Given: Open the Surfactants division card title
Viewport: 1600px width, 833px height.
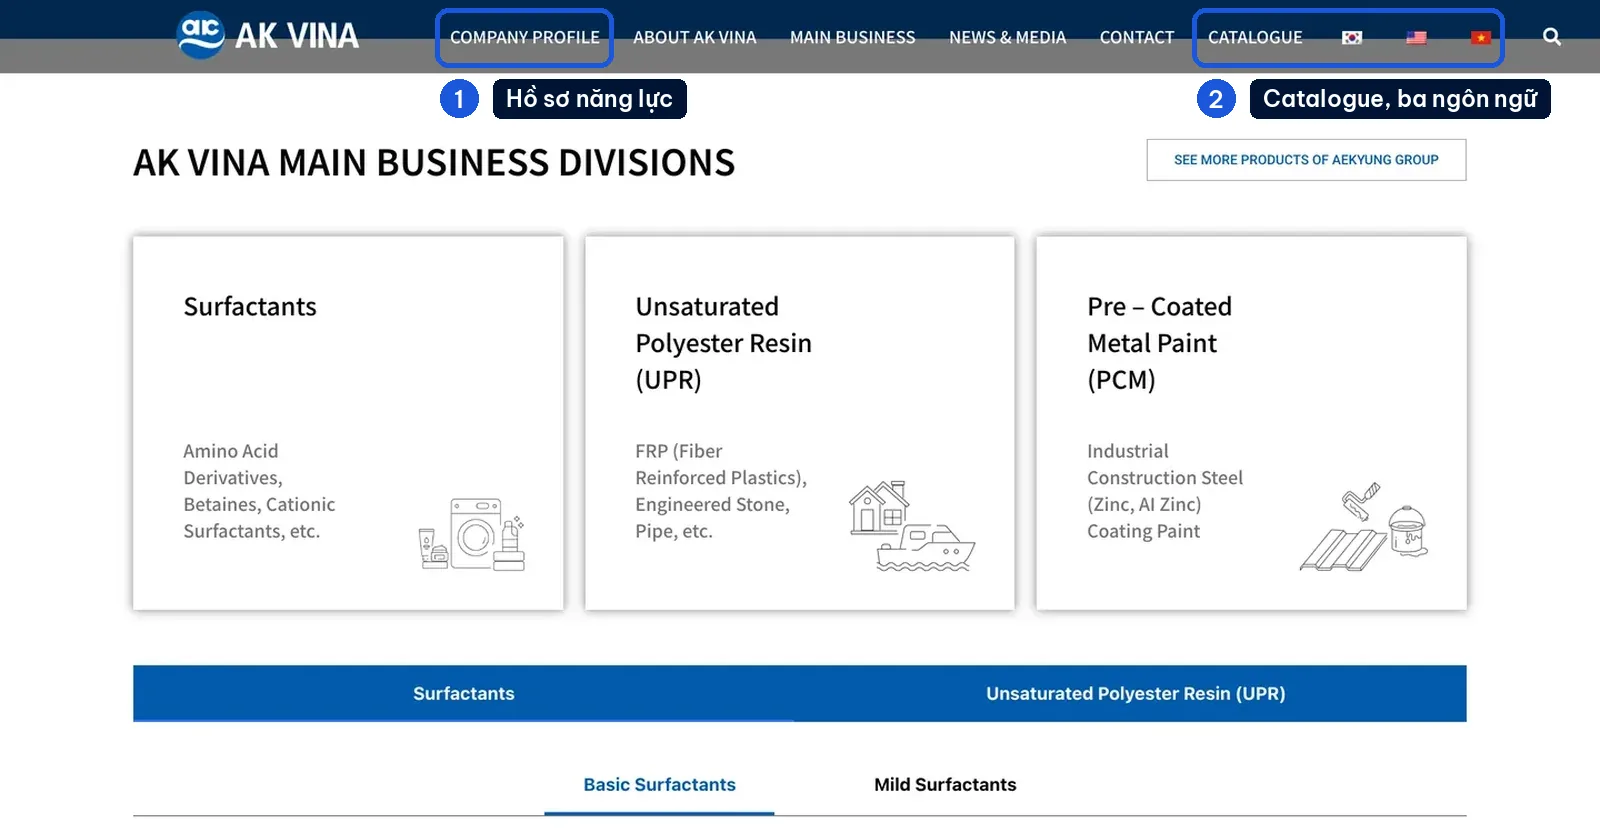Looking at the screenshot, I should [x=250, y=306].
